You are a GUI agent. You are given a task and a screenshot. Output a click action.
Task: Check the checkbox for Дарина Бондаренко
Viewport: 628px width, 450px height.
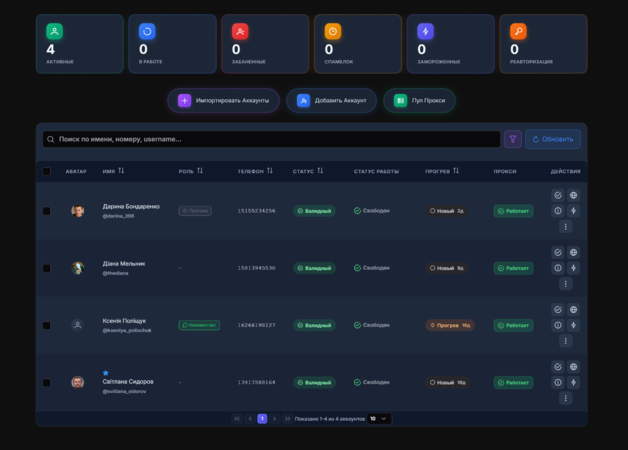(47, 211)
